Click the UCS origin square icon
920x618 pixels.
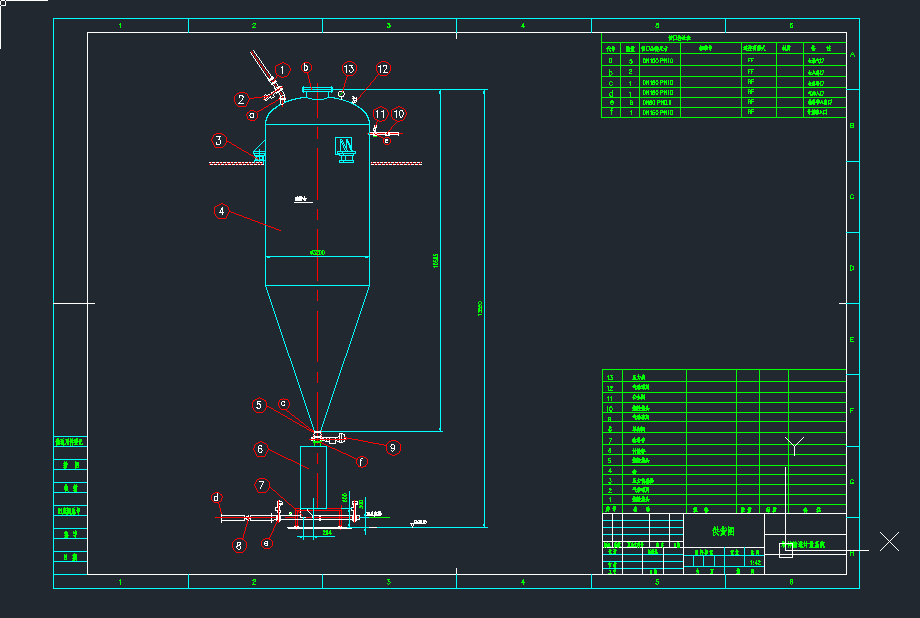click(785, 551)
